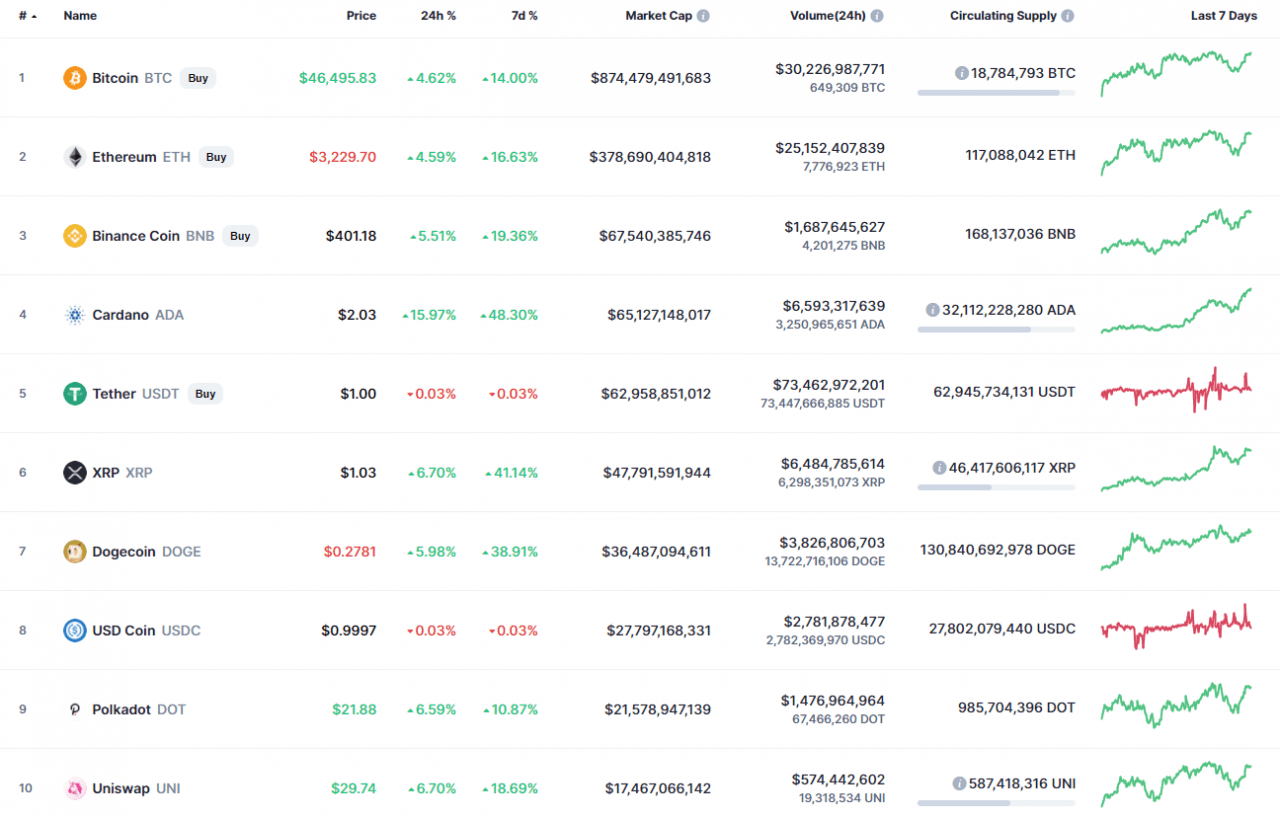Screen dimensions: 1280x816
Task: Sort the table by the # rank column
Action: [x=27, y=16]
